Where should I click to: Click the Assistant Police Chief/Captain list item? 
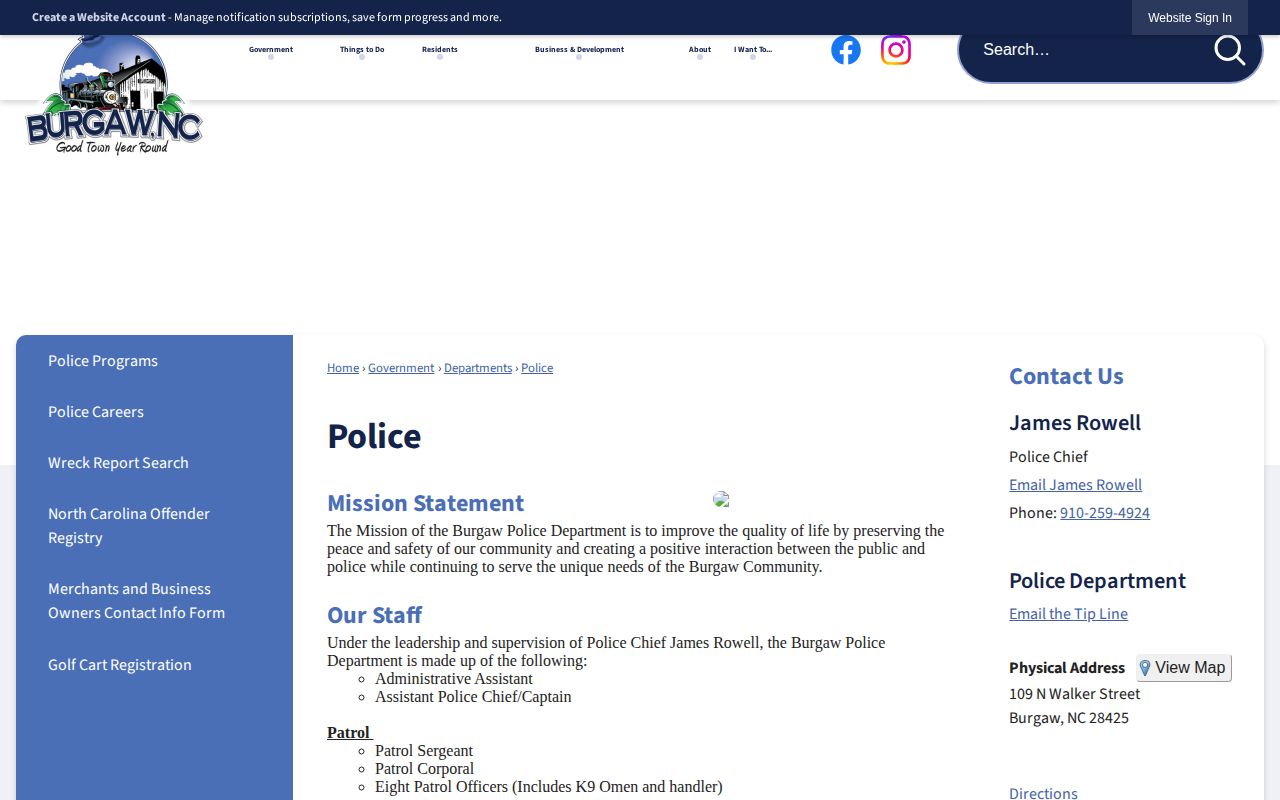(473, 697)
